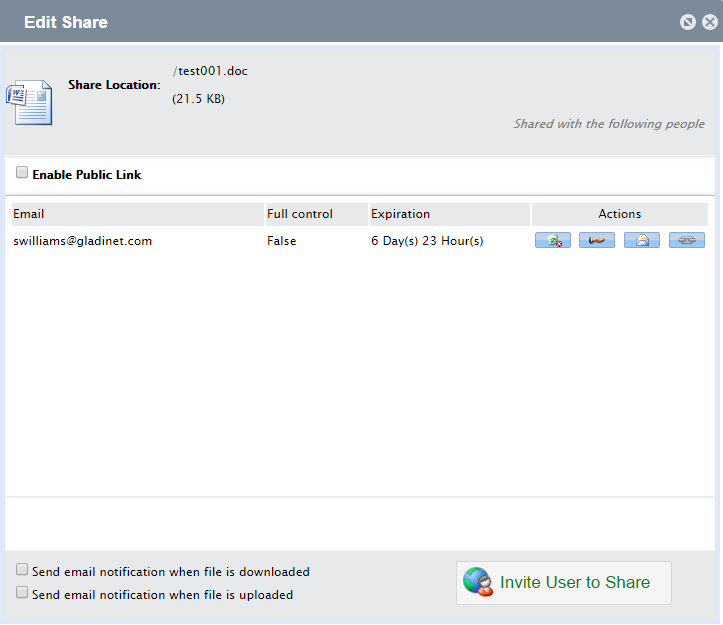Screen dimensions: 723x625
Task: Click the pointing hand action icon
Action: 596,240
